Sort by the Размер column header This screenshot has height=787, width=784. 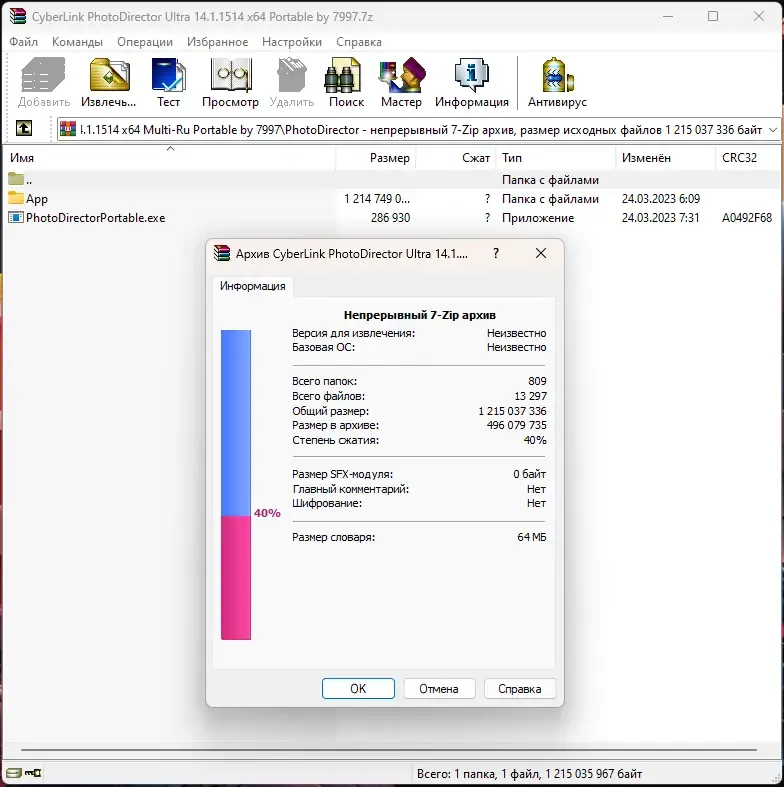pos(376,158)
